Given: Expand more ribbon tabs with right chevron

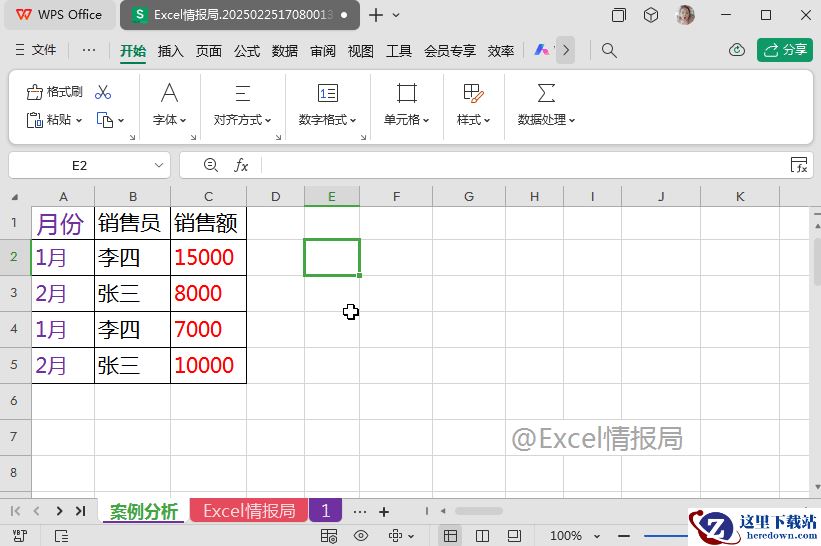Looking at the screenshot, I should point(565,50).
